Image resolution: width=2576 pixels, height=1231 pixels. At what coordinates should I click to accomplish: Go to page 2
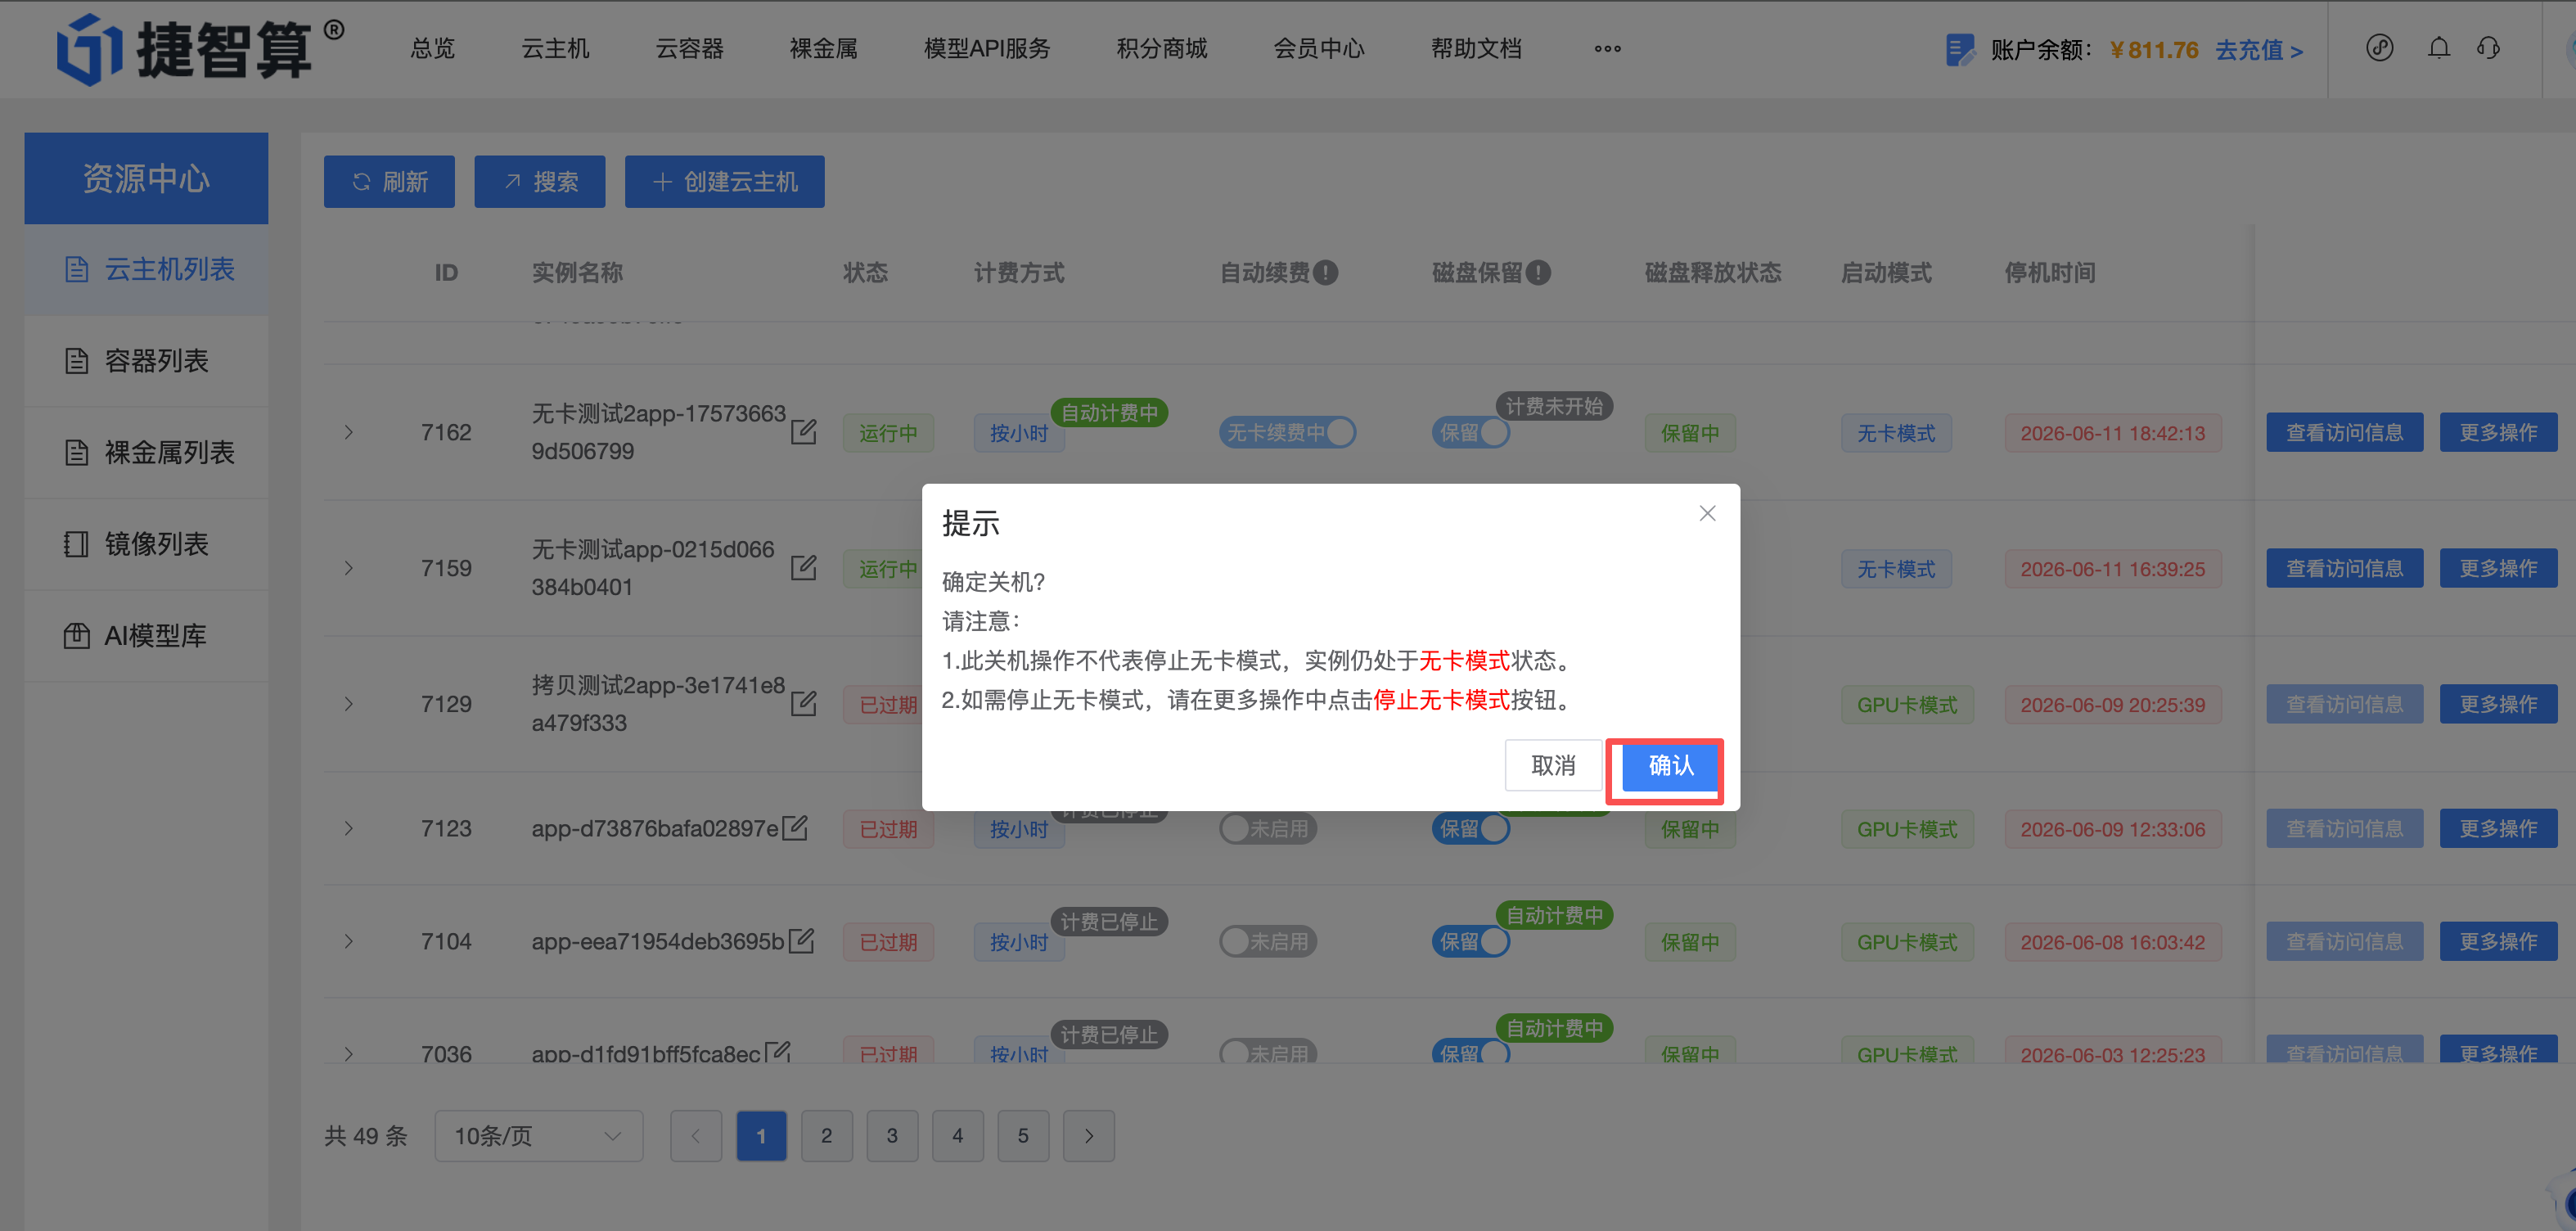click(x=827, y=1136)
